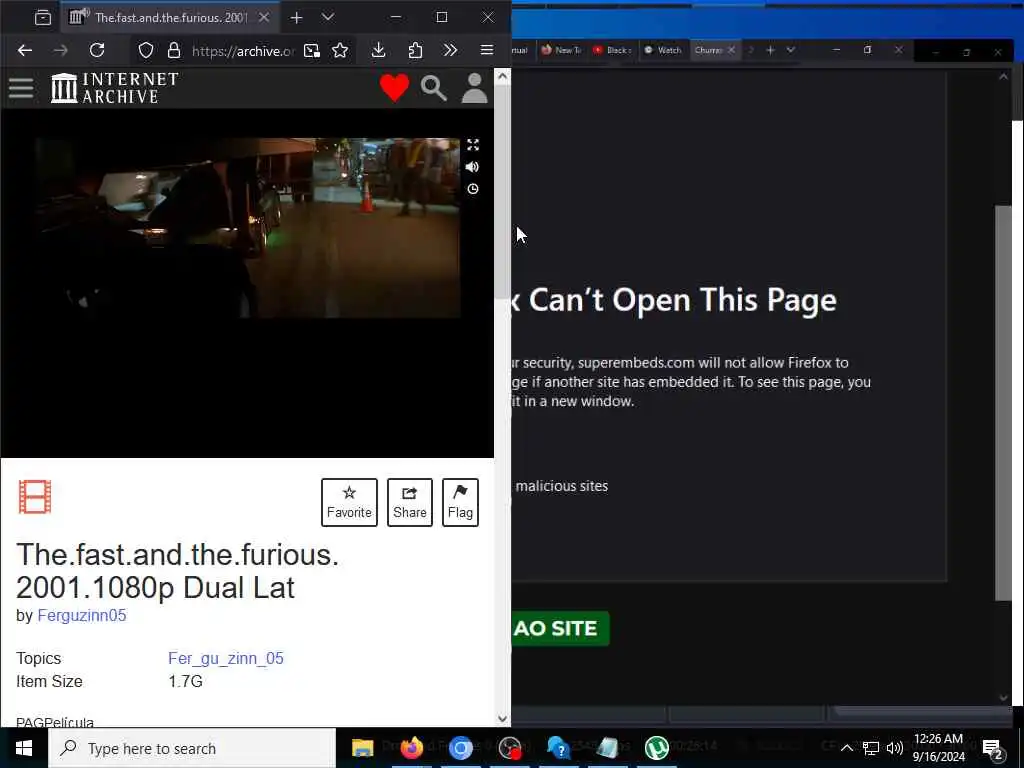Open a new tab in Archive window

[296, 18]
